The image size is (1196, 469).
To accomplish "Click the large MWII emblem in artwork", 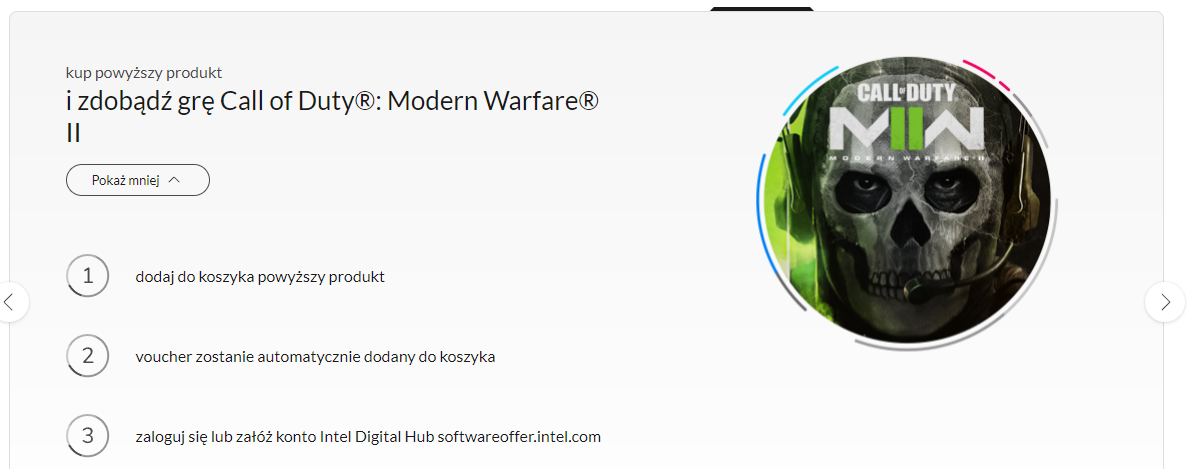I will tap(906, 128).
